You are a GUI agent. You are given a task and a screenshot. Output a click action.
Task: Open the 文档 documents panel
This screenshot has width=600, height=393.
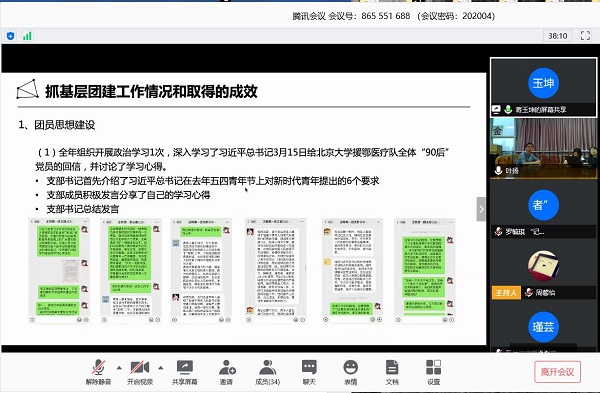click(392, 372)
